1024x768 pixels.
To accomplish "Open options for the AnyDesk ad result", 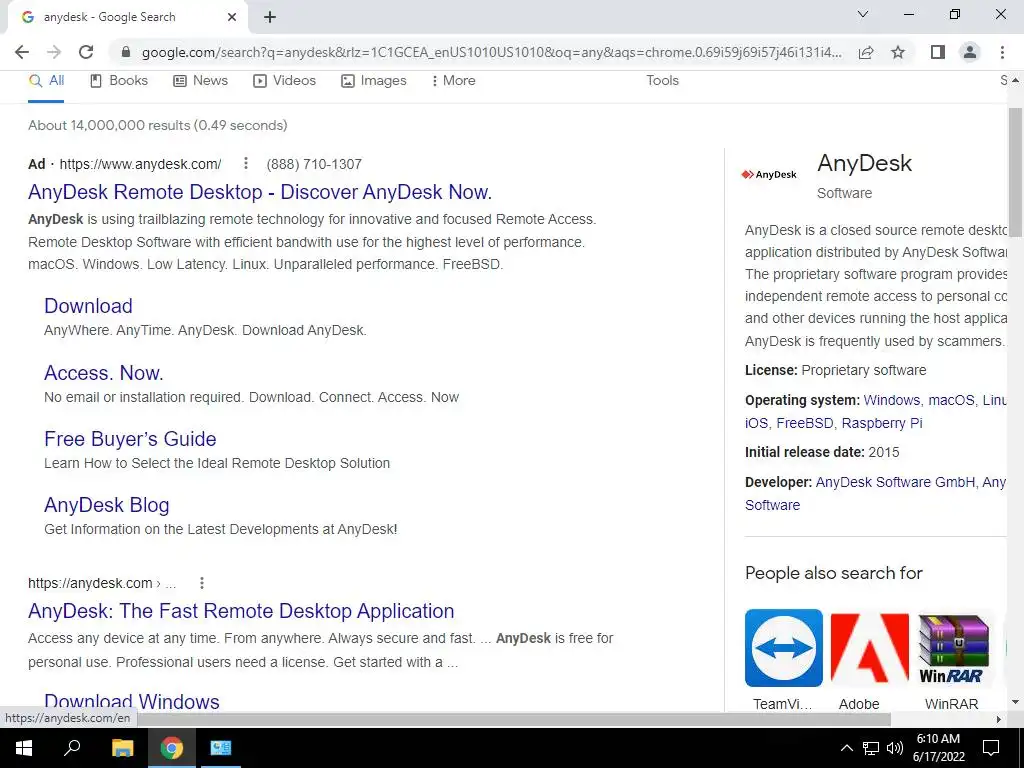I will pos(246,163).
